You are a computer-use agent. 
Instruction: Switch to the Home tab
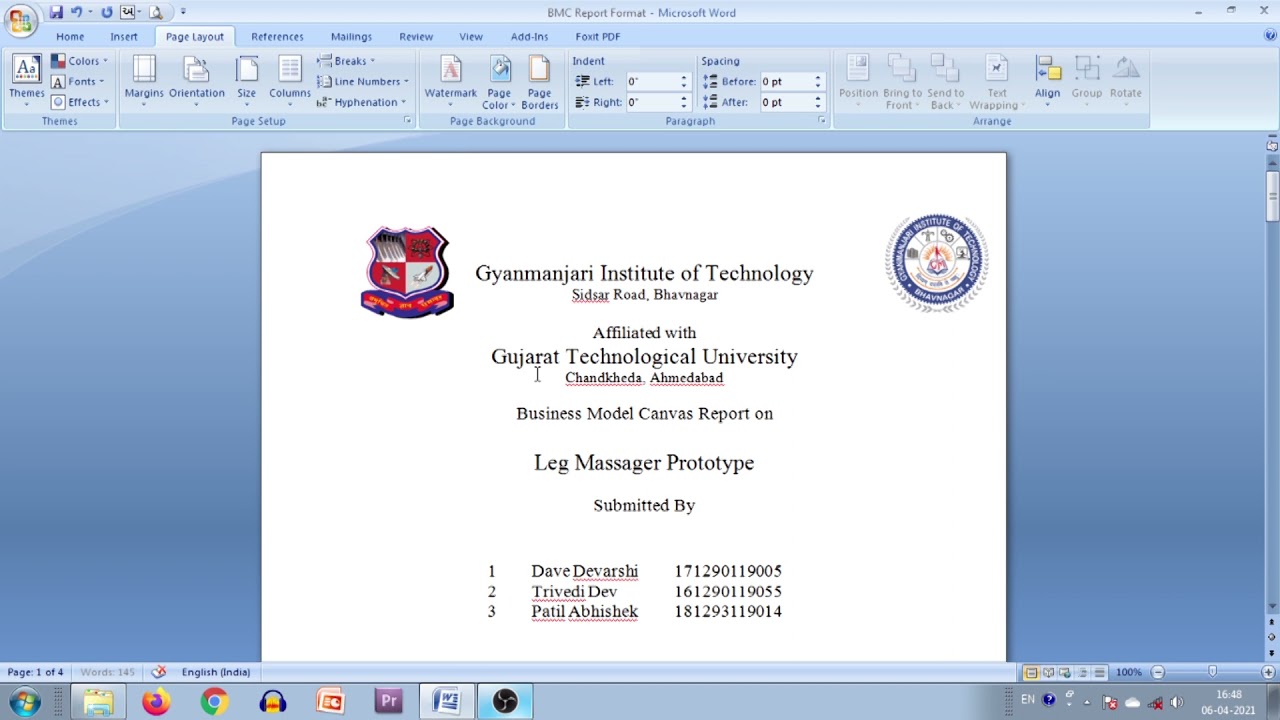coord(70,36)
